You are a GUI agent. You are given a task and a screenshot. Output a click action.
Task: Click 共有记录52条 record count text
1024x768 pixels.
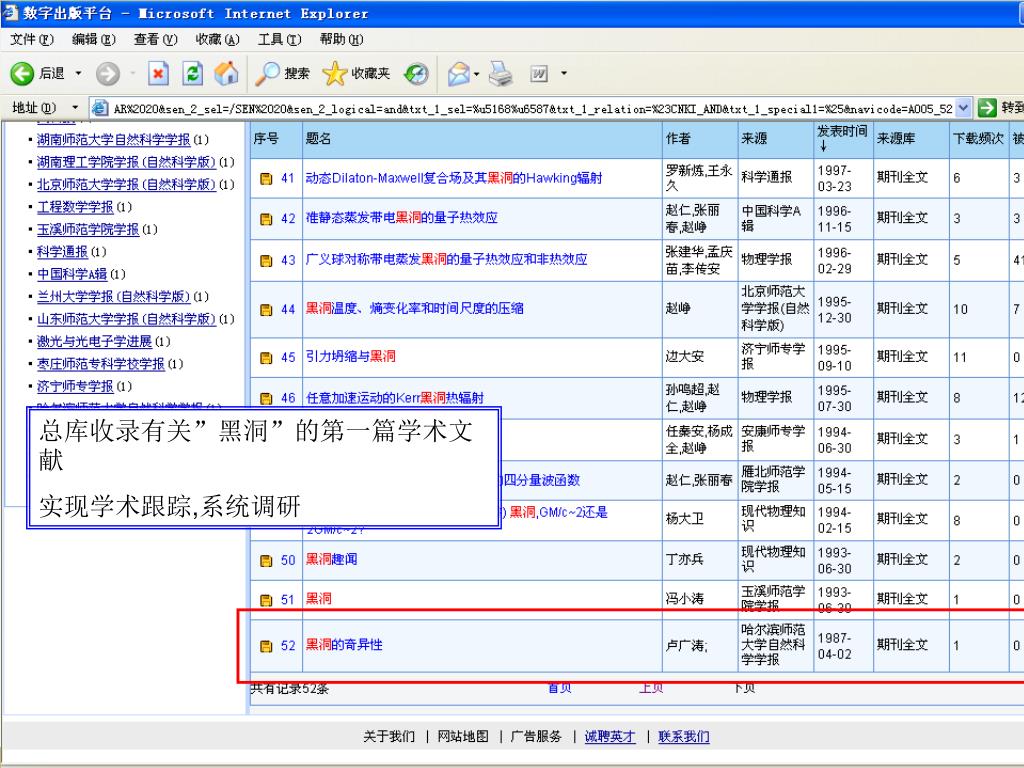pos(289,688)
